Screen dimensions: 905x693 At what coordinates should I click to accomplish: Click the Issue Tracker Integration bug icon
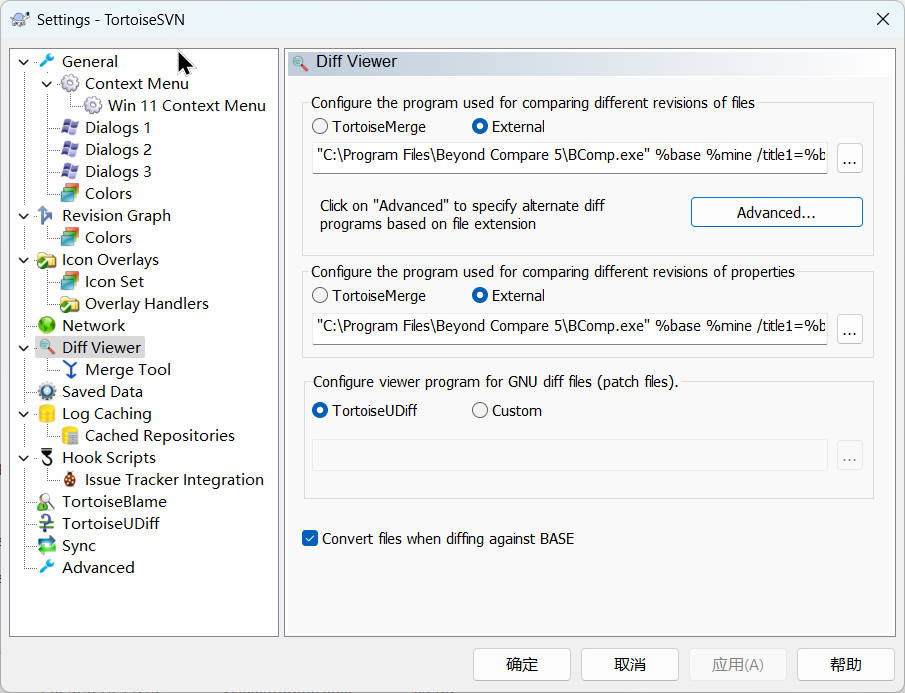click(69, 479)
